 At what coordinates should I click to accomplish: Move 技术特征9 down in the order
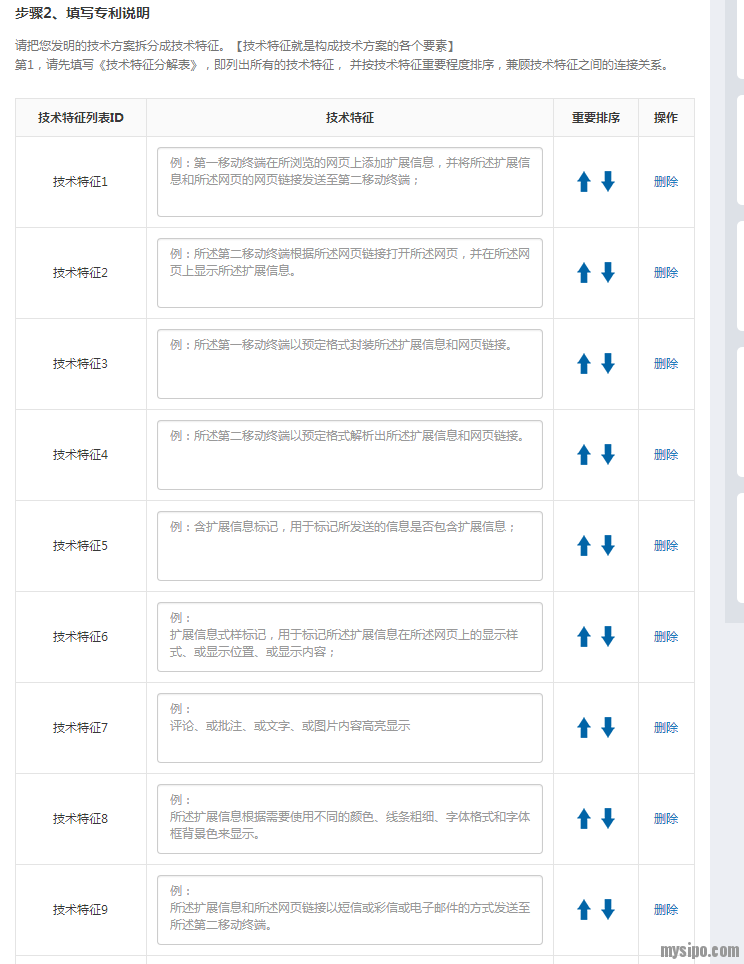click(x=608, y=910)
